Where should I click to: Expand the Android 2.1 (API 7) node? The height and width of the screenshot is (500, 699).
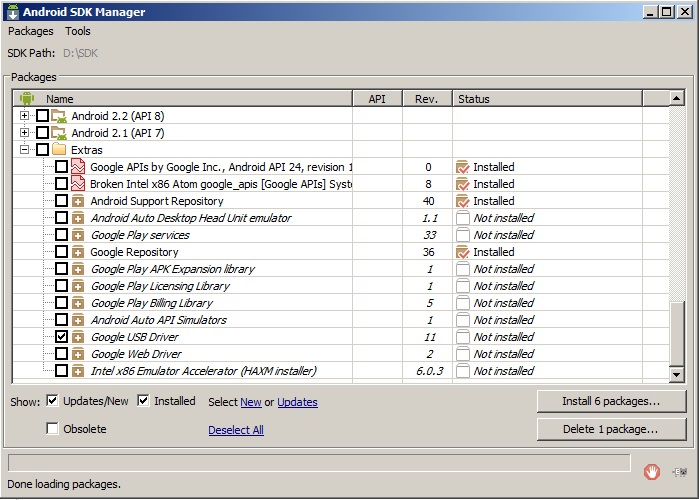pyautogui.click(x=25, y=133)
